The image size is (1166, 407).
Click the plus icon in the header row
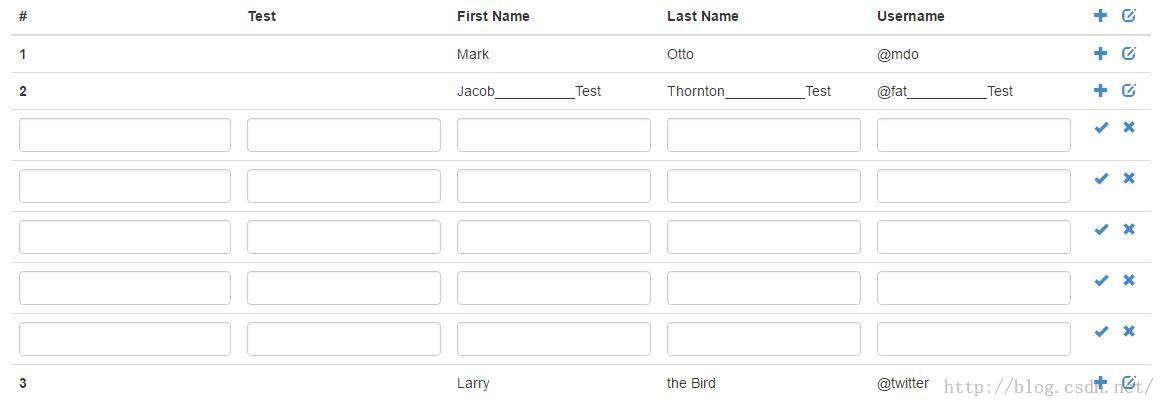[1100, 16]
